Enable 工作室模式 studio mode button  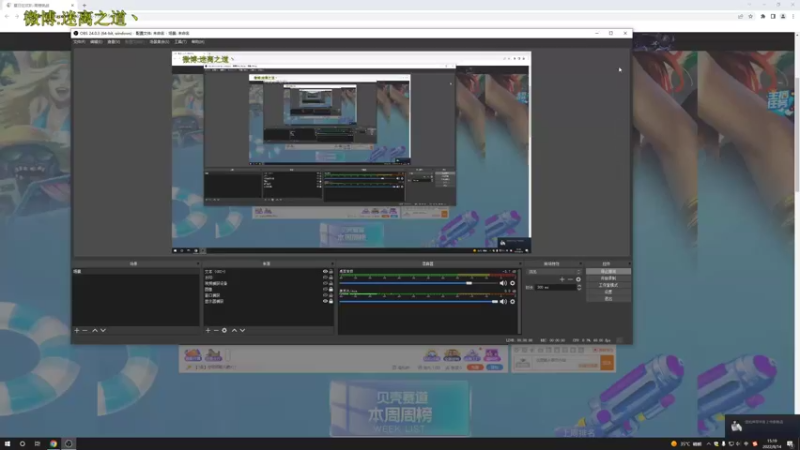(x=608, y=285)
